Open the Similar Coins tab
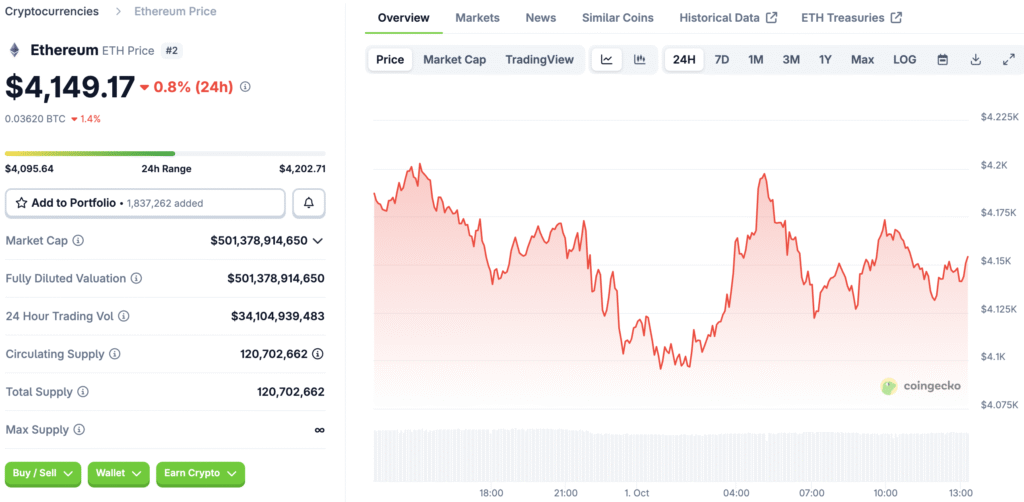Image resolution: width=1024 pixels, height=502 pixels. pyautogui.click(x=618, y=18)
